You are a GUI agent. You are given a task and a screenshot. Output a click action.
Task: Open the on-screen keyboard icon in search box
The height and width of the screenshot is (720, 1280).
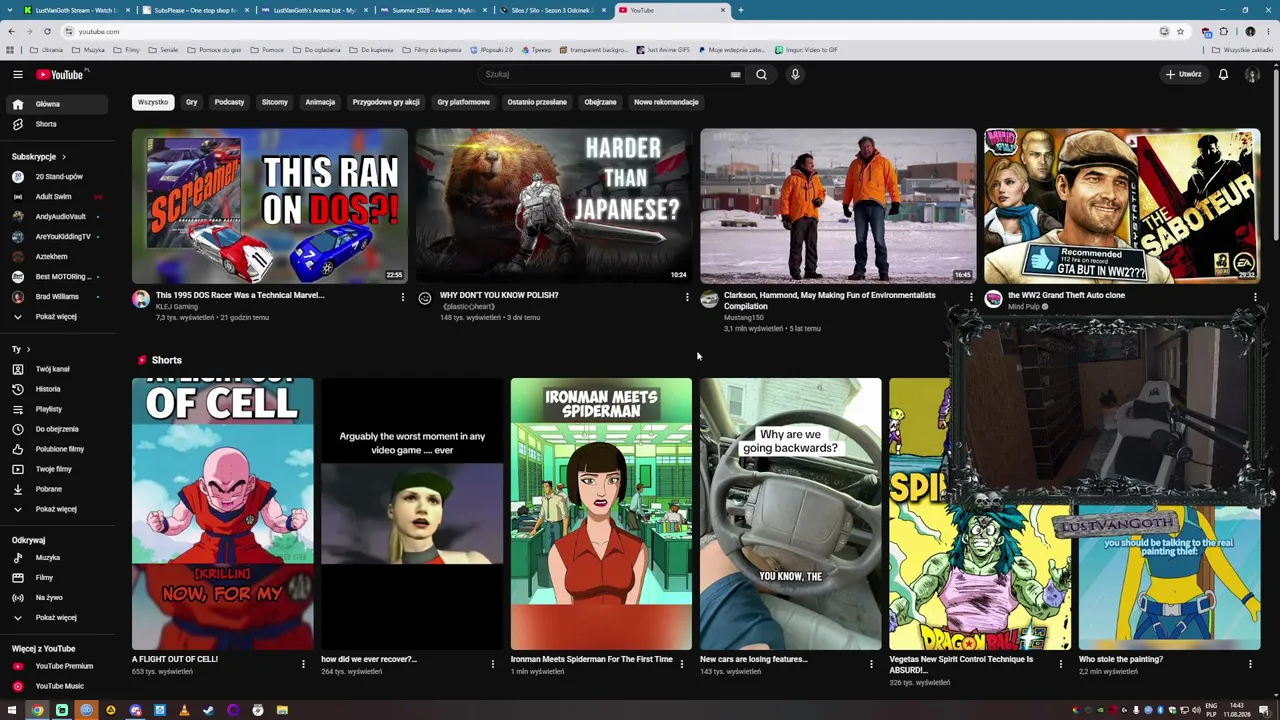[735, 74]
